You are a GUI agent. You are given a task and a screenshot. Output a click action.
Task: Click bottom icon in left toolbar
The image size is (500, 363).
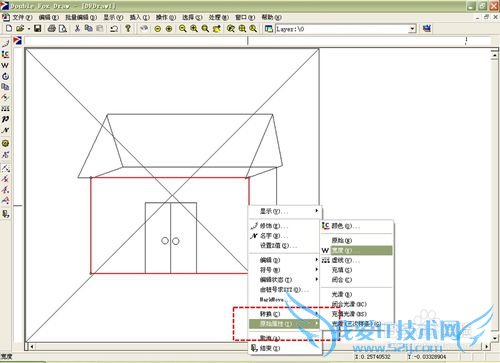[5, 214]
